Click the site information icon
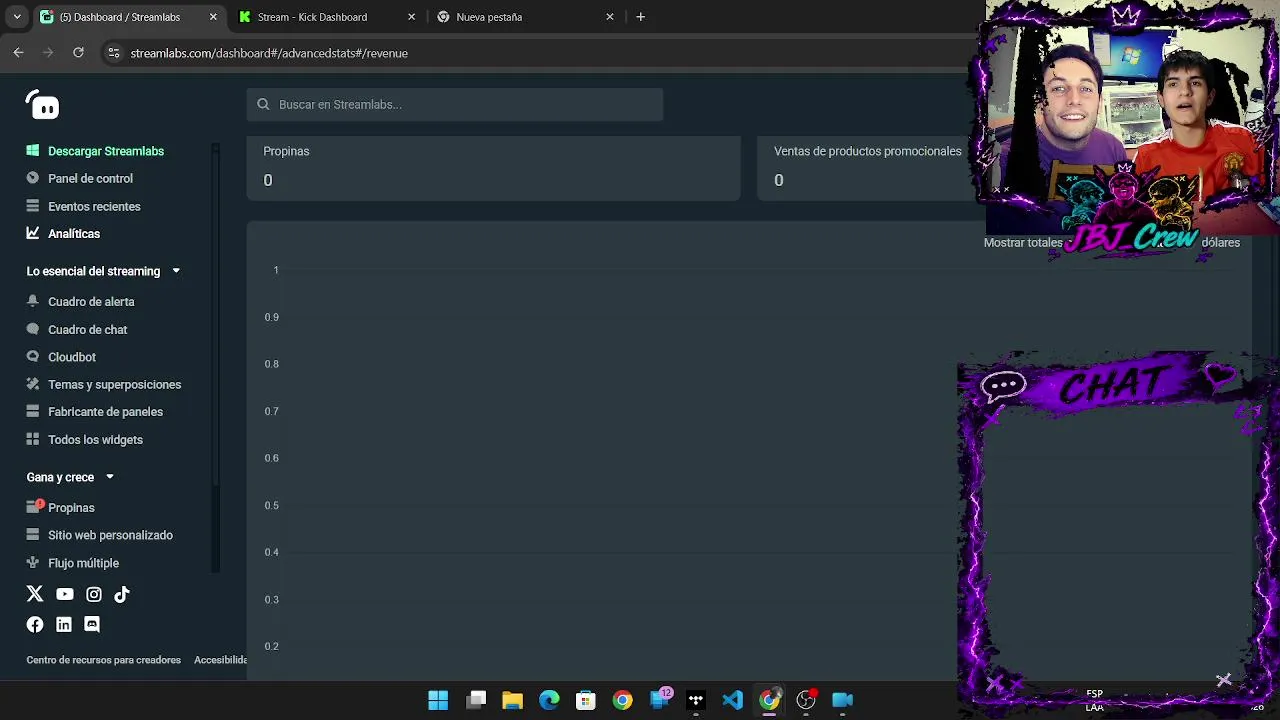The width and height of the screenshot is (1280, 720). pos(113,53)
